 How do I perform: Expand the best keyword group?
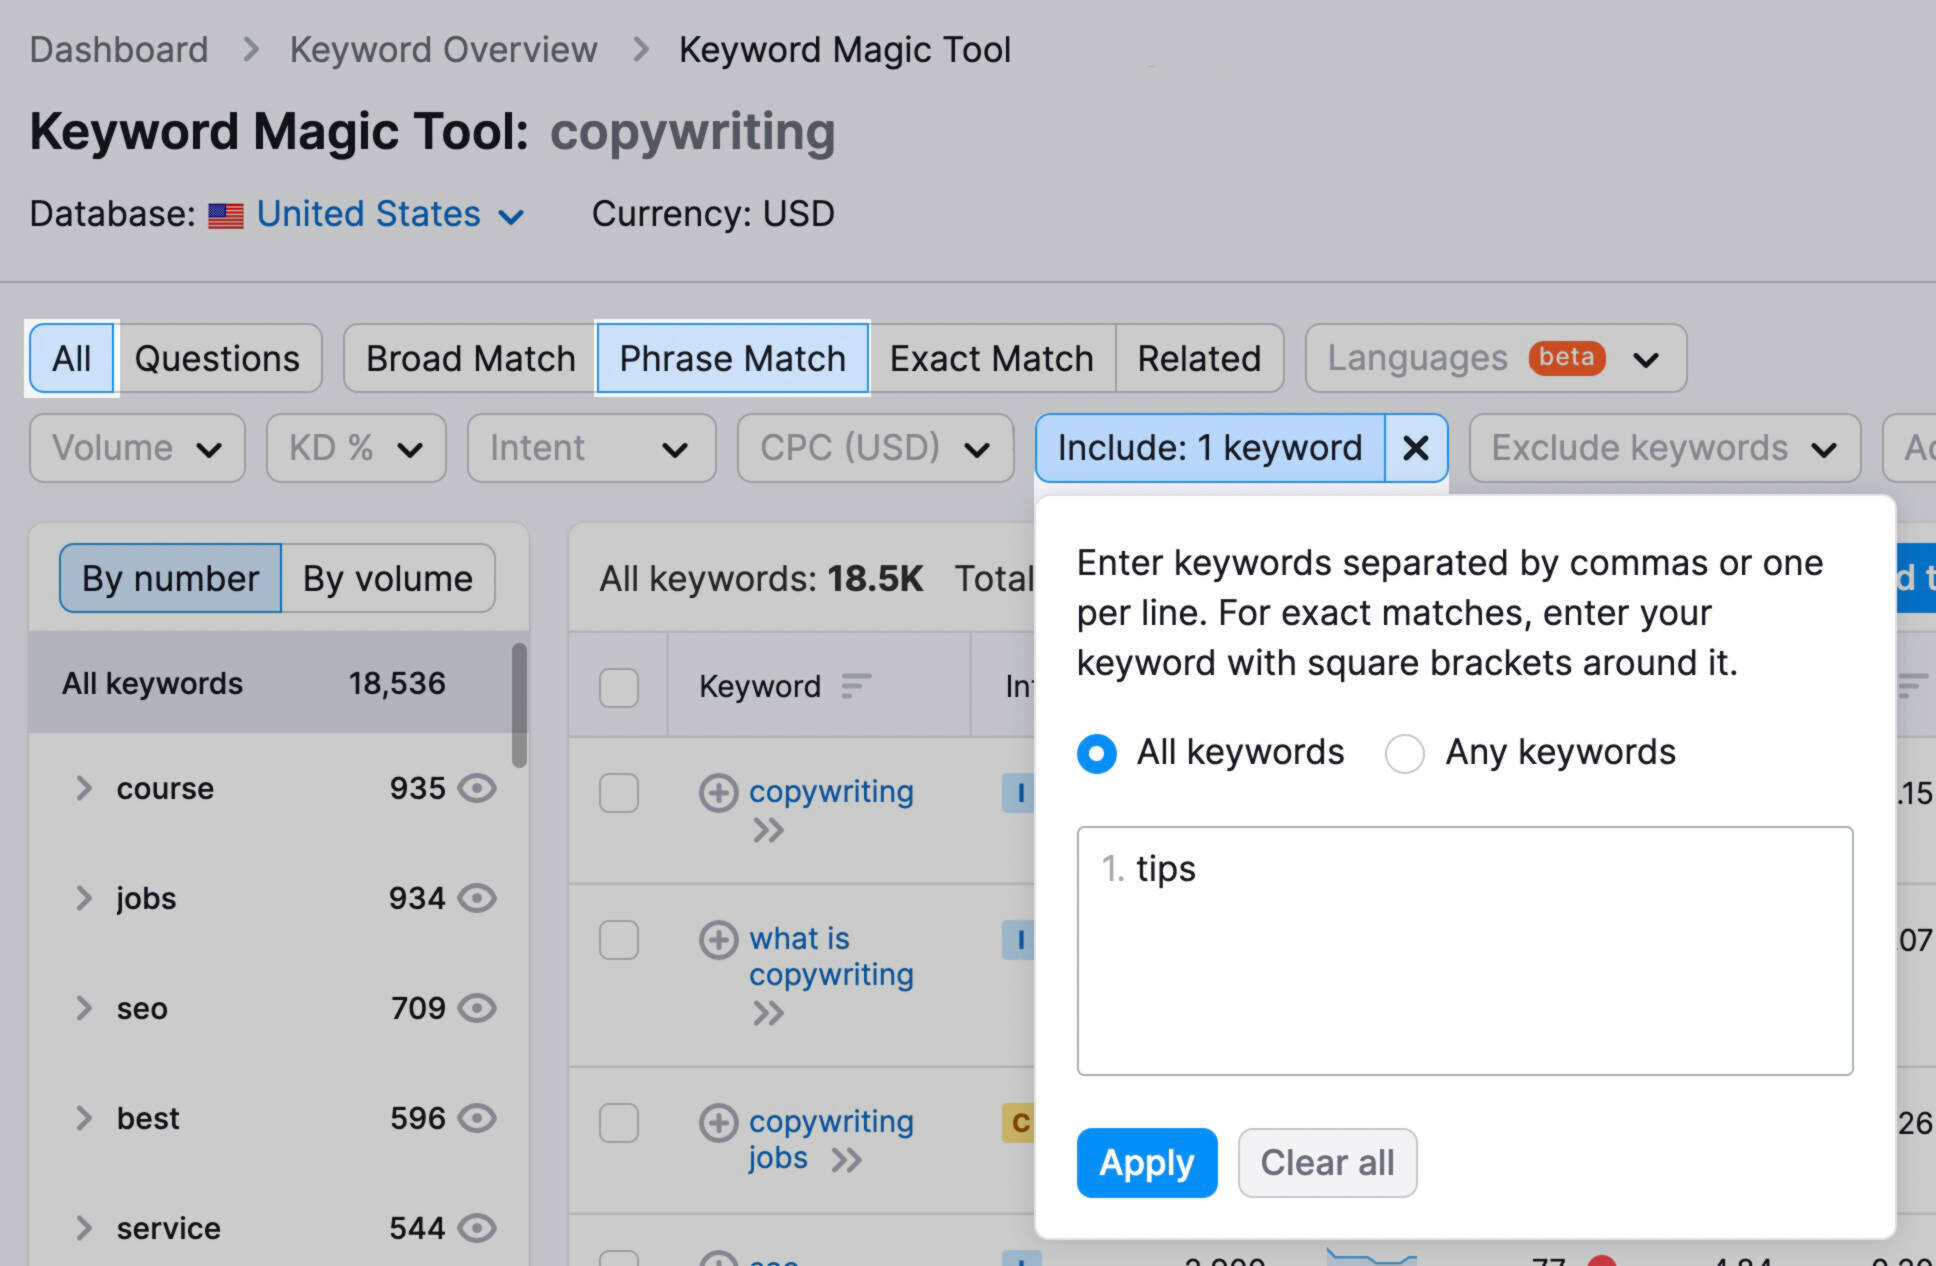(x=84, y=1118)
